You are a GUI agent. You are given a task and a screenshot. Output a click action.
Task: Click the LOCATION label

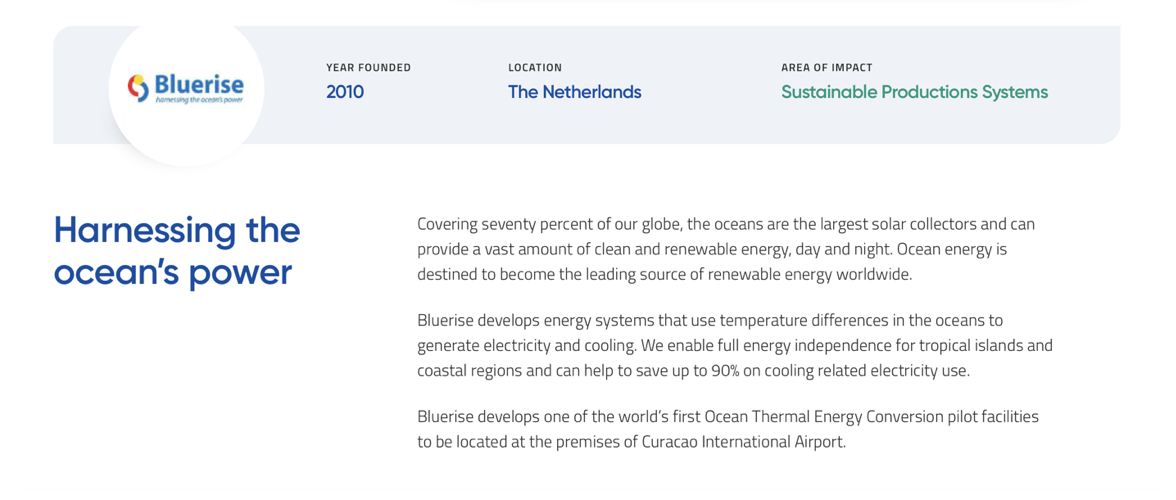[535, 68]
